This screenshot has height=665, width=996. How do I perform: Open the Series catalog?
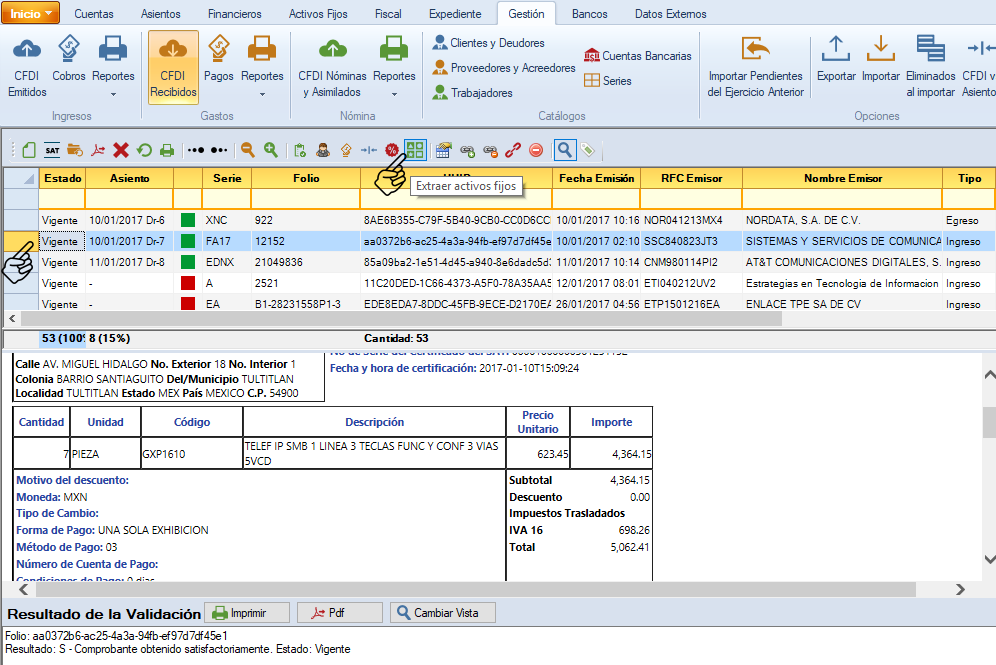tap(608, 81)
